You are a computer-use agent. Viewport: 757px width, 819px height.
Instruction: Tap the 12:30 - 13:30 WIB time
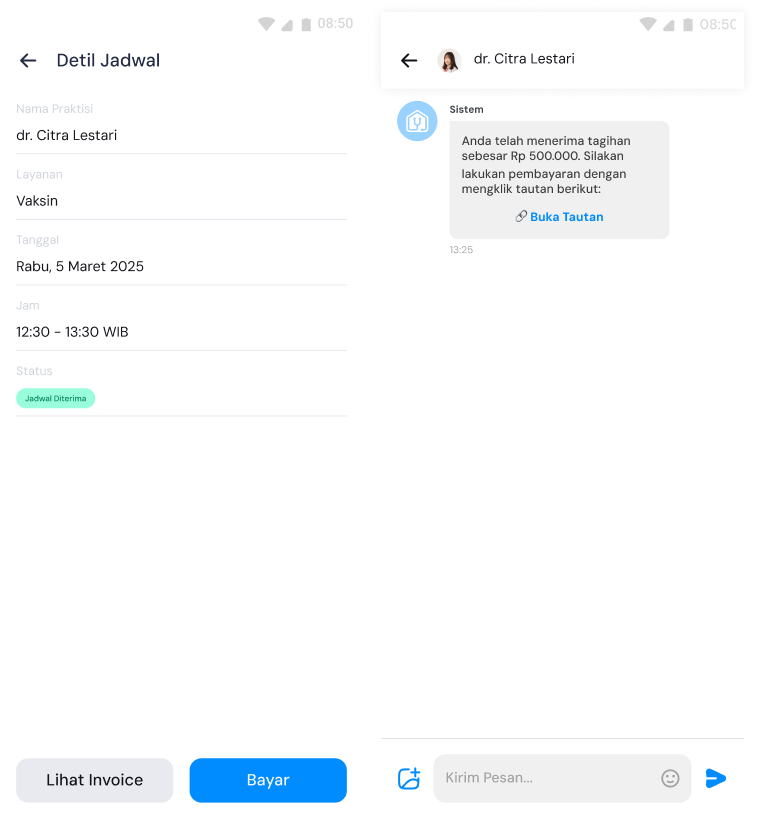[x=72, y=332]
